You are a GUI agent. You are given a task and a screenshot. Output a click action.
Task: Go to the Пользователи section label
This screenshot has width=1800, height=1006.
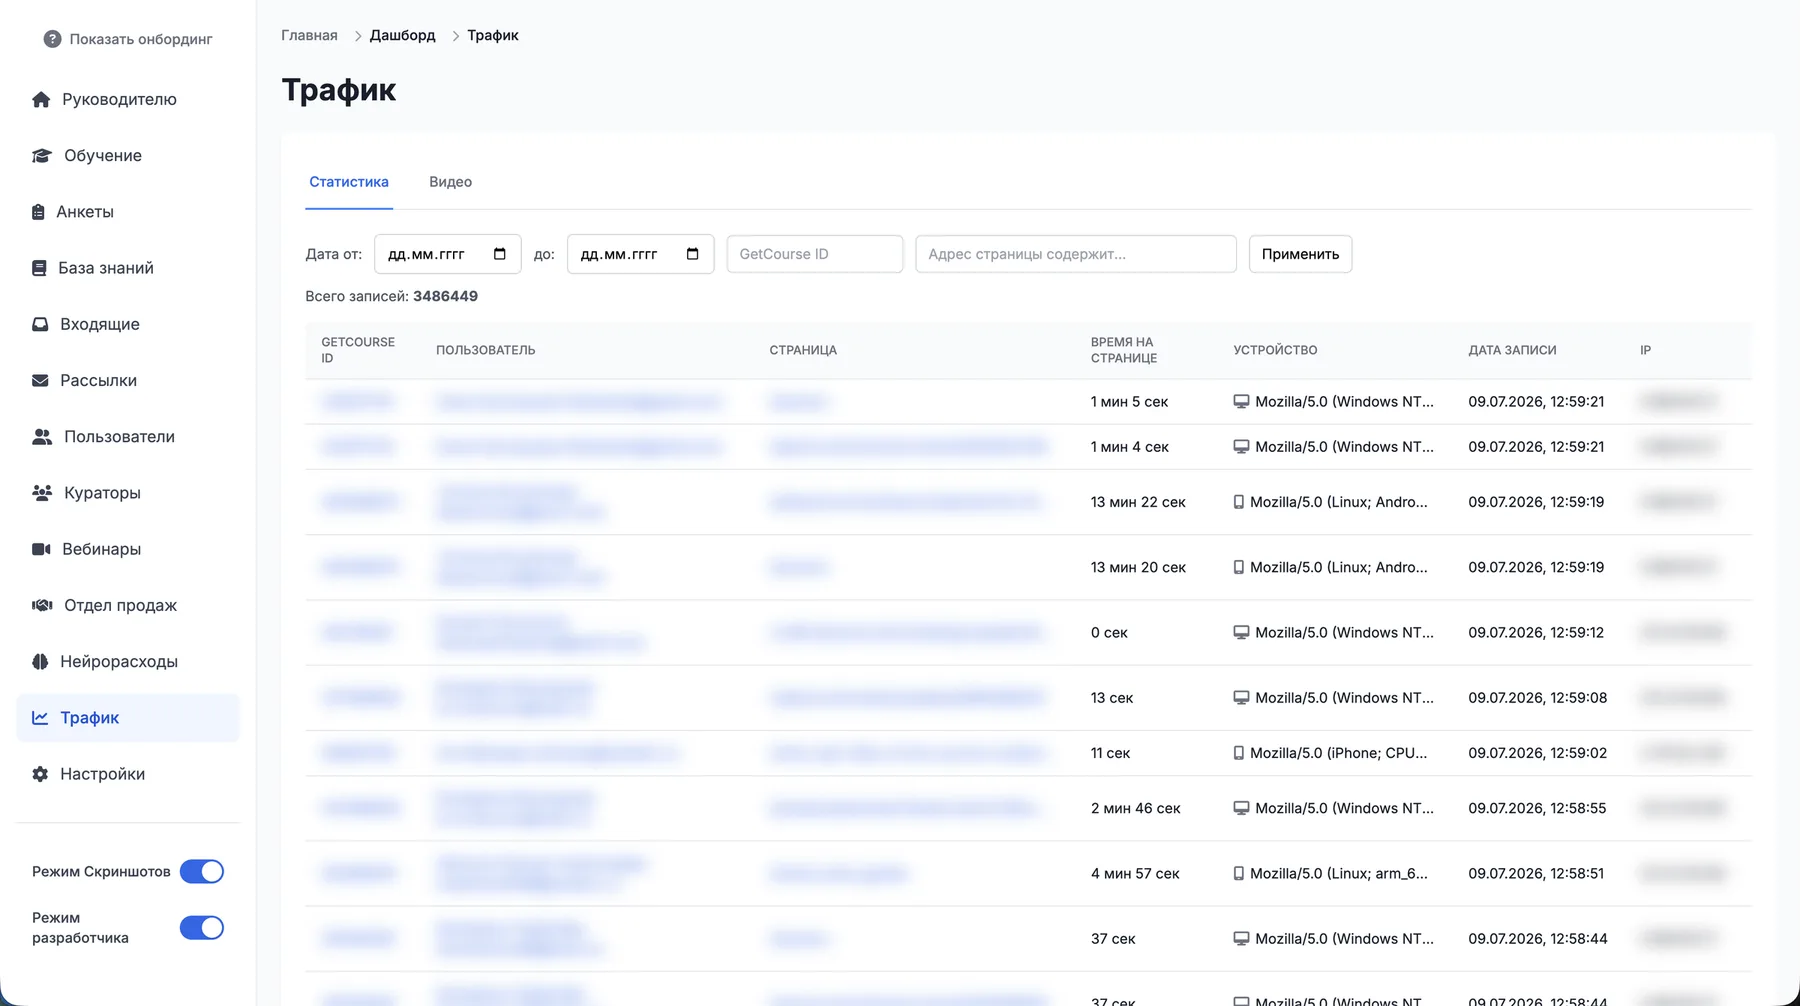tap(119, 437)
